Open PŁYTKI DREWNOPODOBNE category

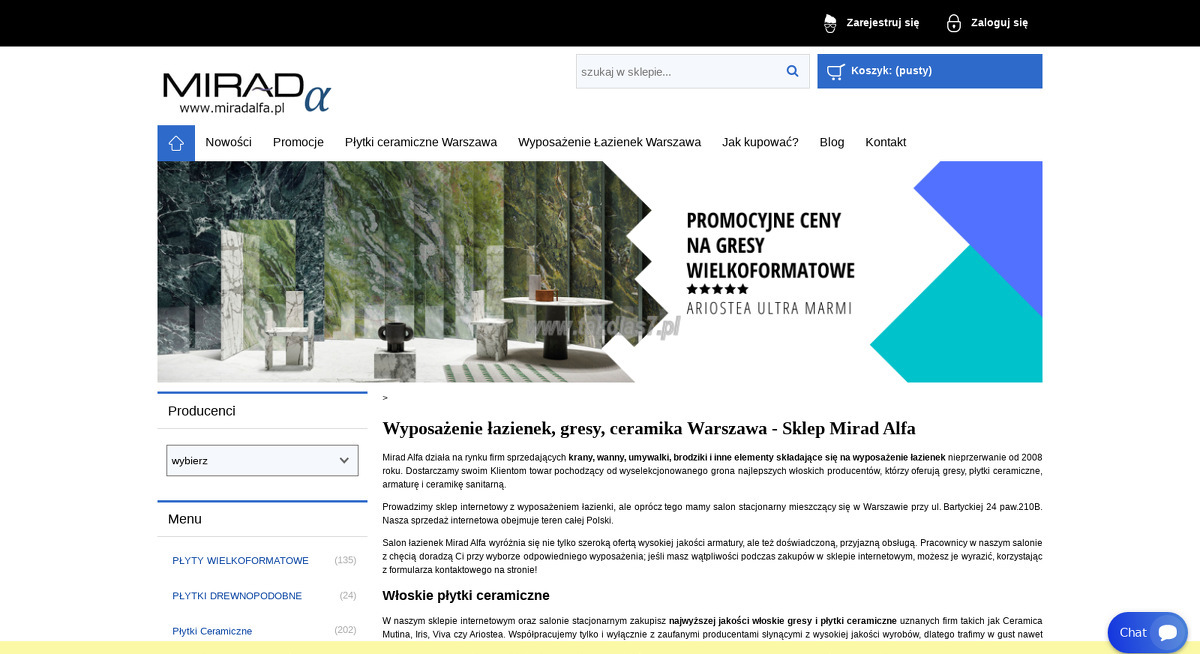tap(237, 596)
